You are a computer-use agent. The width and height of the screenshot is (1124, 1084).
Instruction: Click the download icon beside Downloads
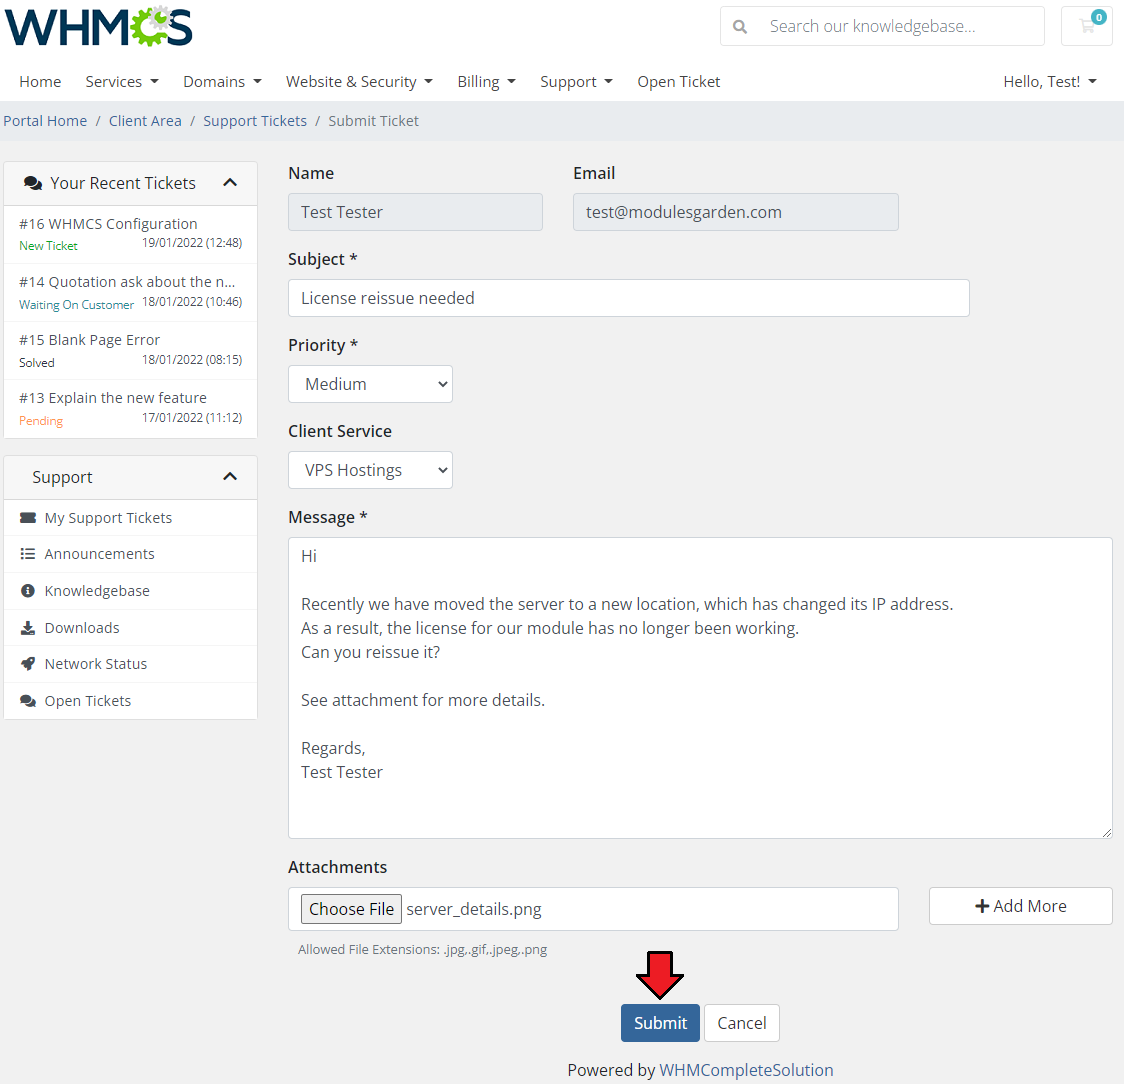[x=28, y=628]
